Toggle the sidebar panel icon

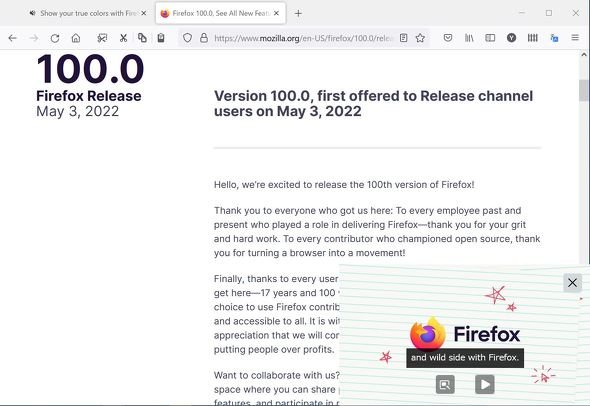pyautogui.click(x=490, y=38)
